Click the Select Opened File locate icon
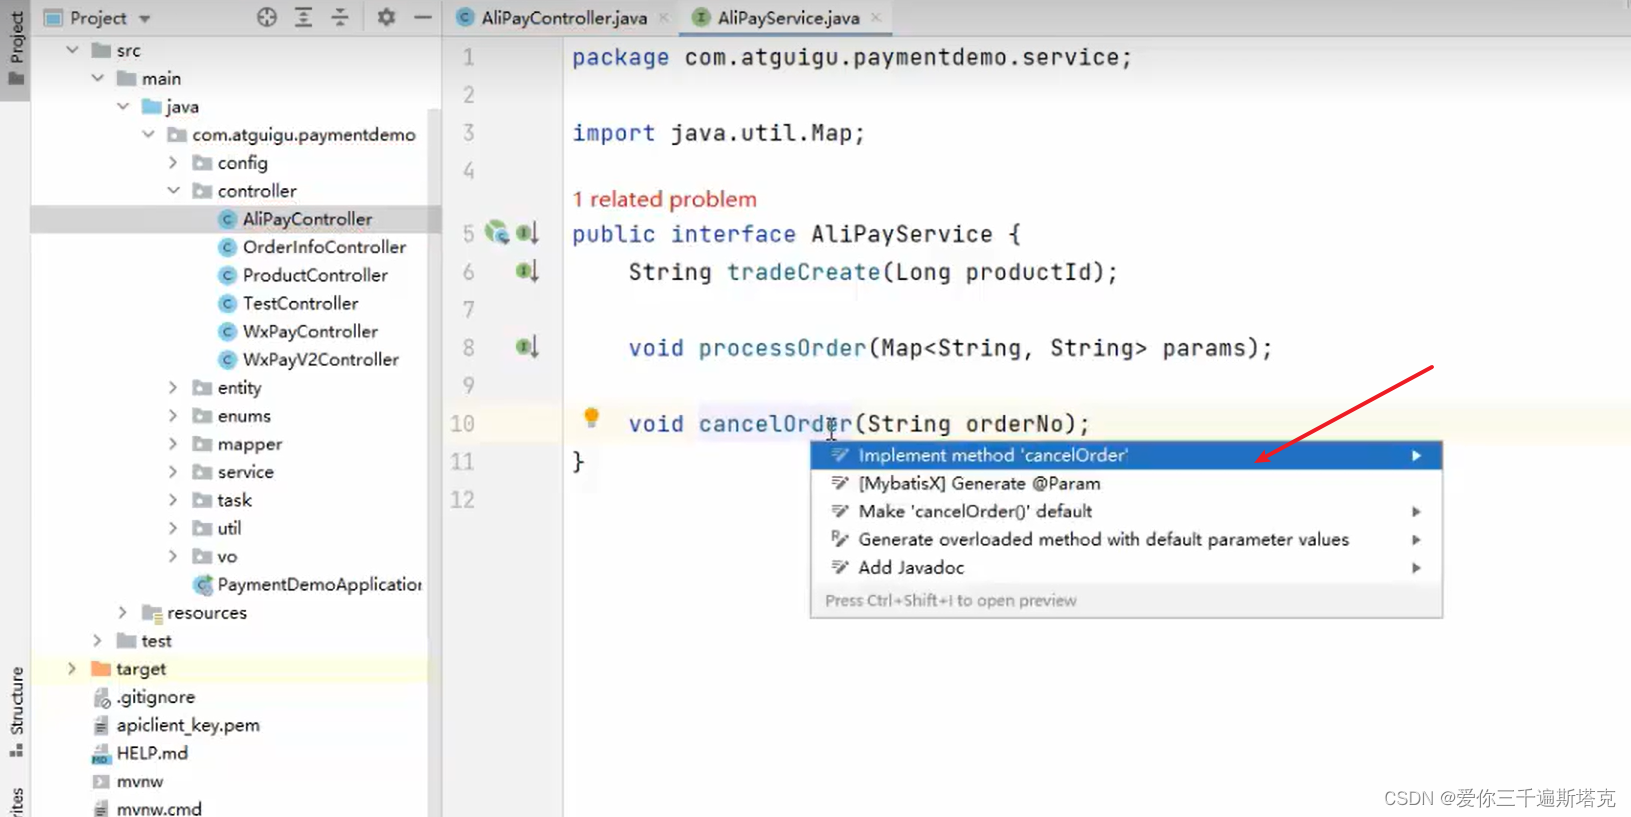The height and width of the screenshot is (817, 1631). coord(266,17)
